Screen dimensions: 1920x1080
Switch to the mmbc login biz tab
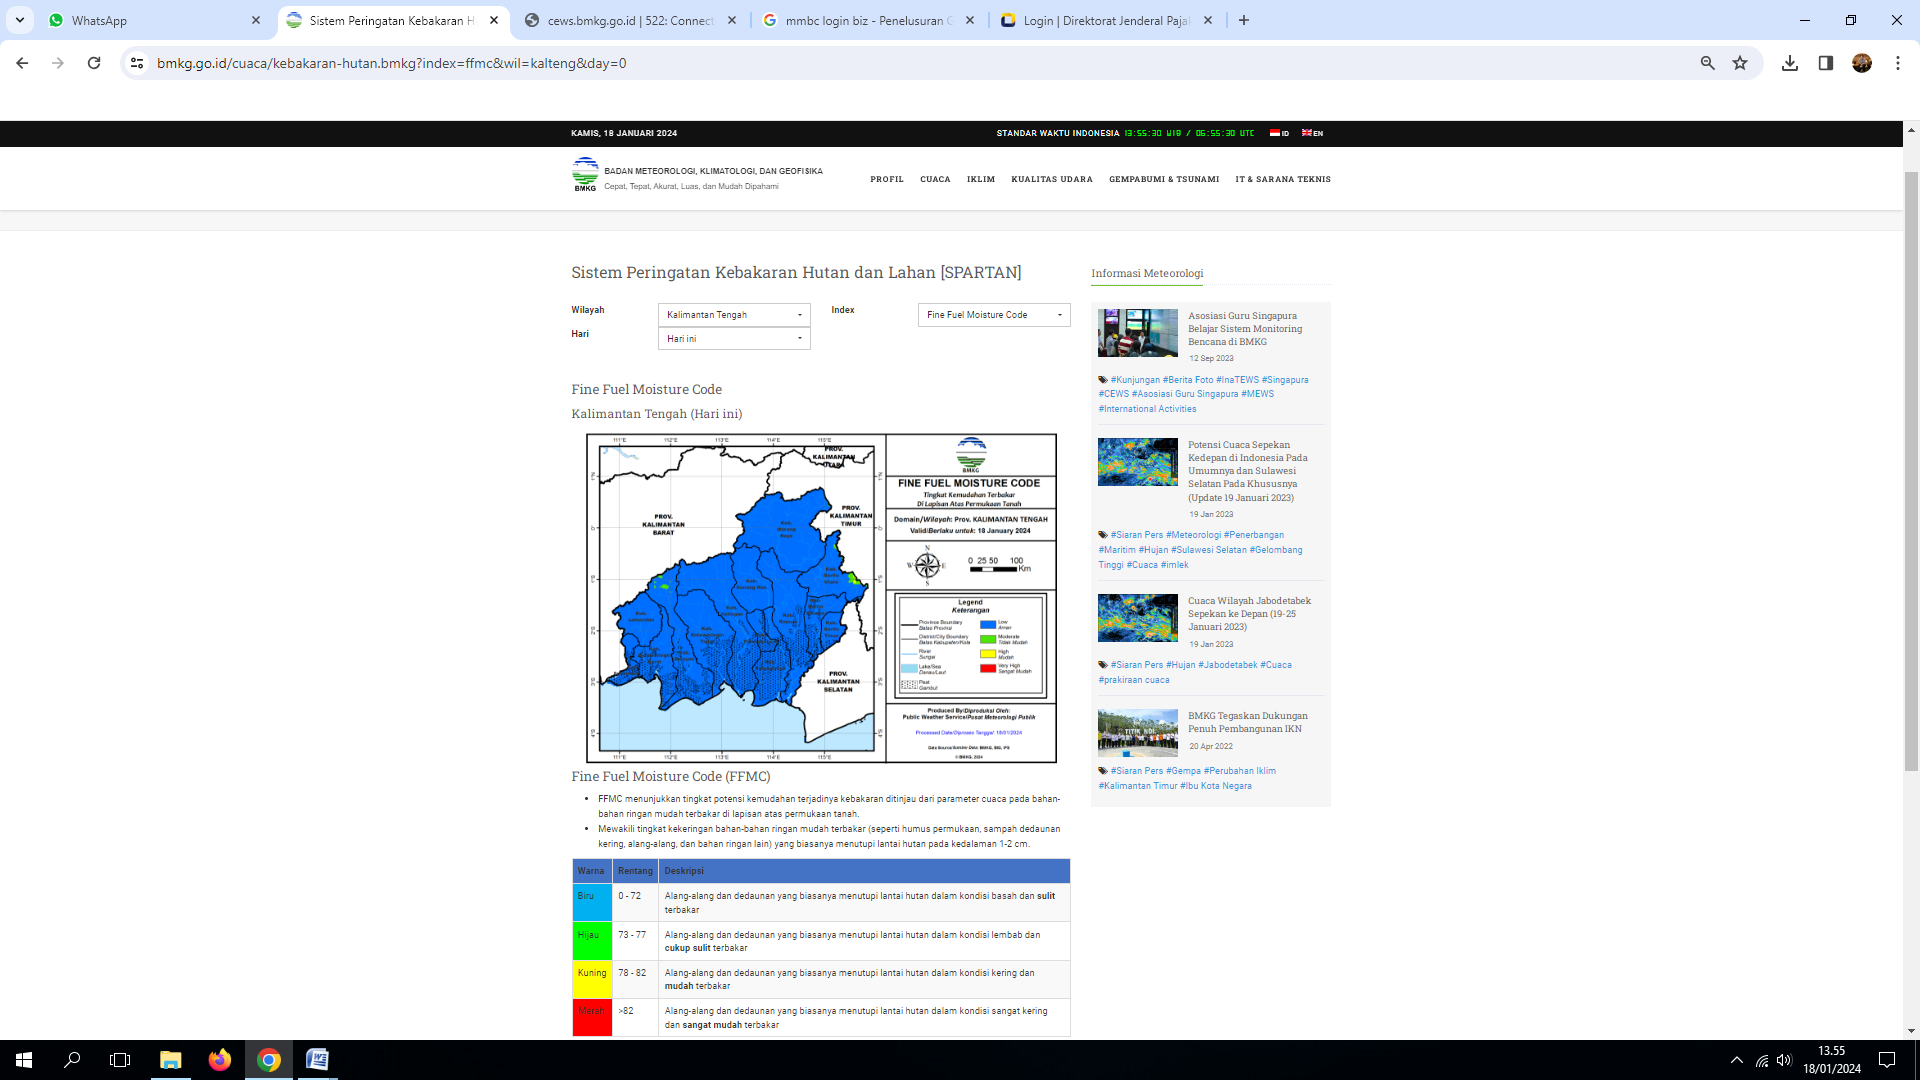coord(868,20)
